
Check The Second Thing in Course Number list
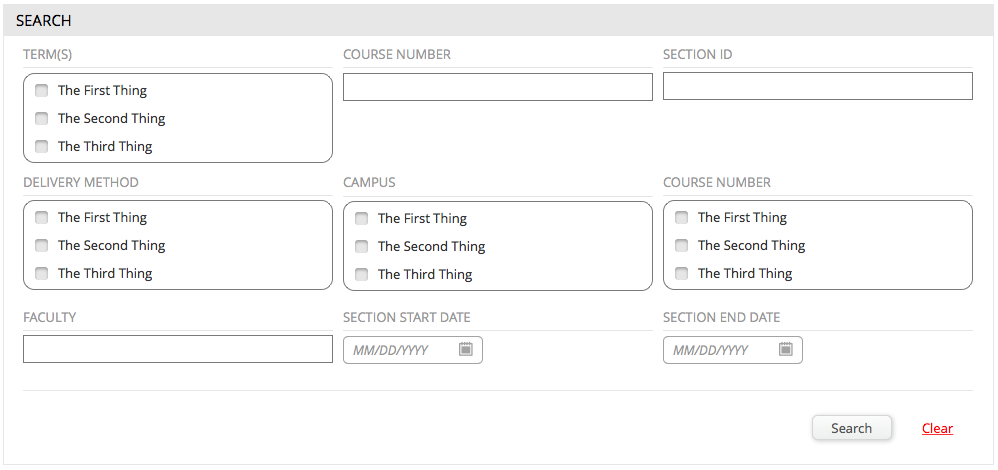click(x=682, y=245)
